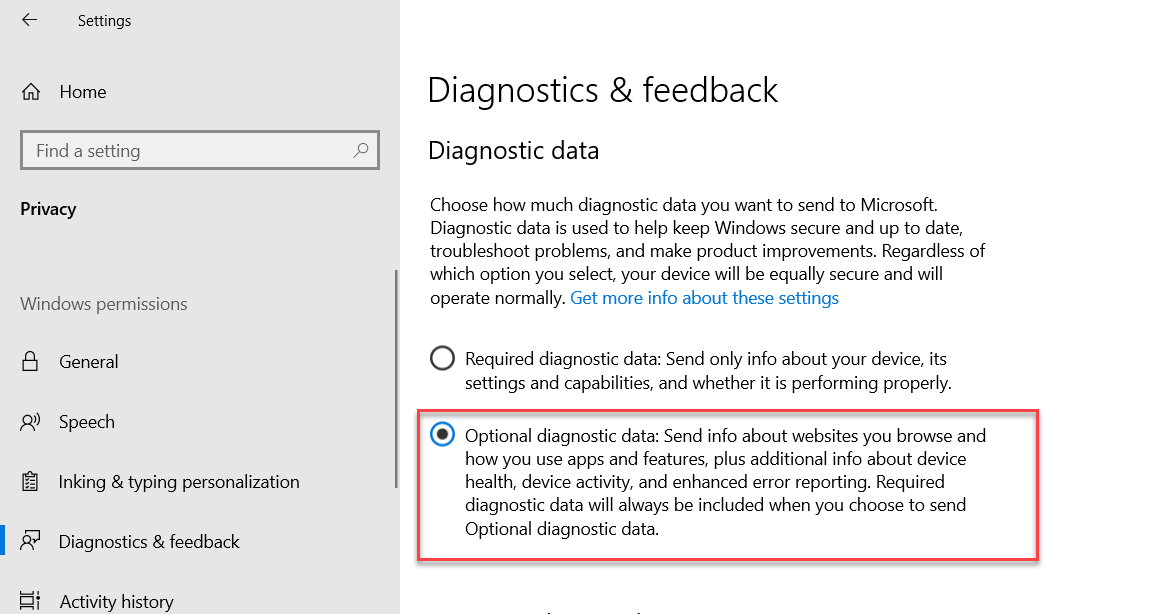1159x614 pixels.
Task: Click the Home house icon
Action: click(31, 92)
